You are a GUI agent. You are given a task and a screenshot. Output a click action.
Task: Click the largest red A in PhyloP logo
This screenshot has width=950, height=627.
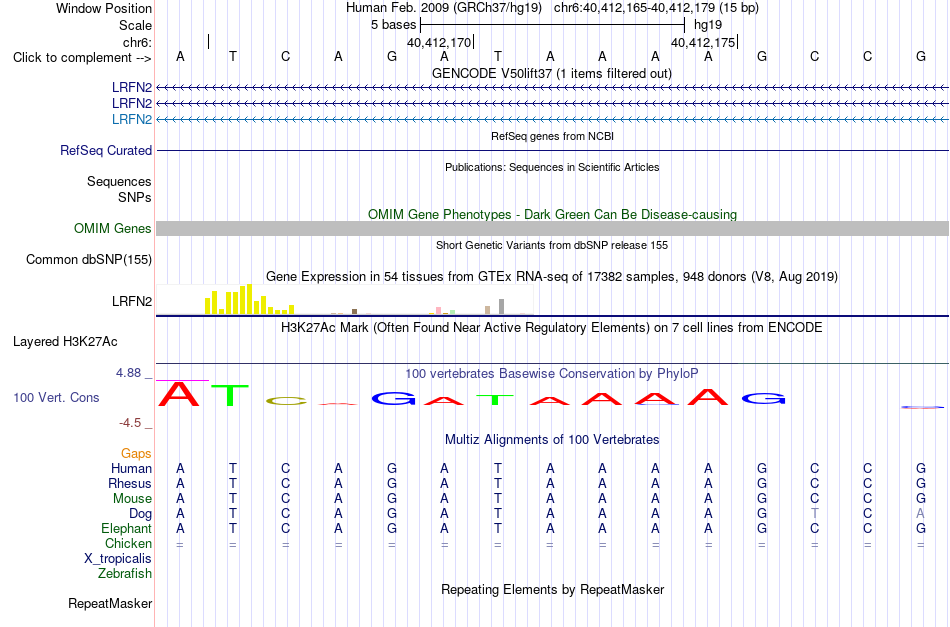pyautogui.click(x=179, y=394)
